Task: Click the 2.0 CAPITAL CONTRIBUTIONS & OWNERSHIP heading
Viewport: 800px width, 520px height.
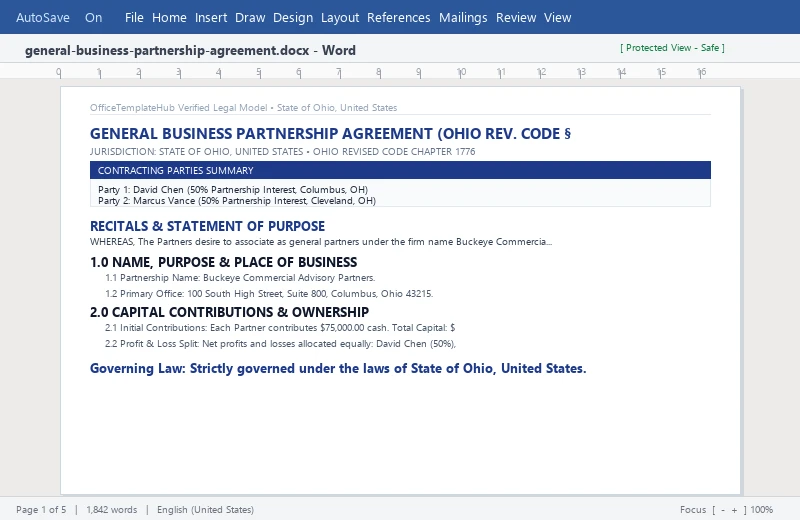Action: [x=229, y=312]
